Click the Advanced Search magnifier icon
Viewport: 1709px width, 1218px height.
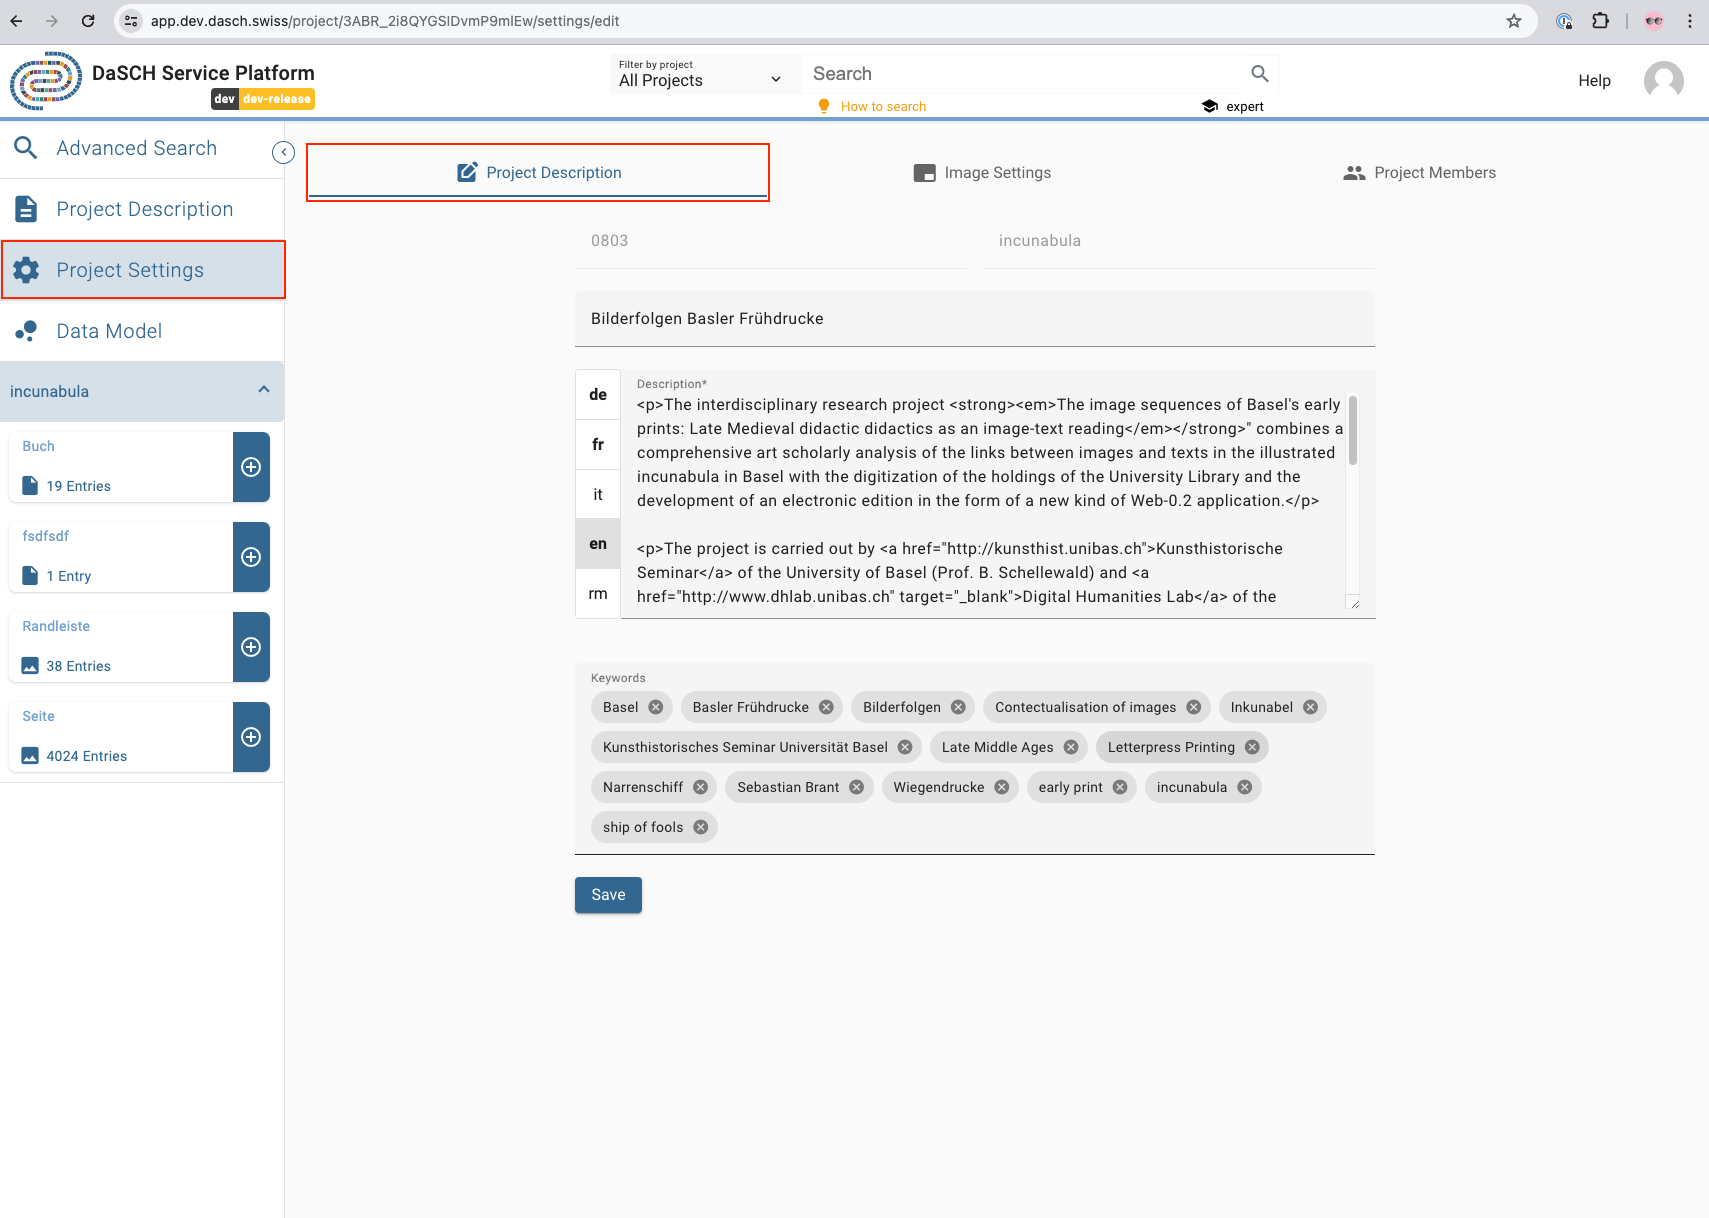click(26, 147)
